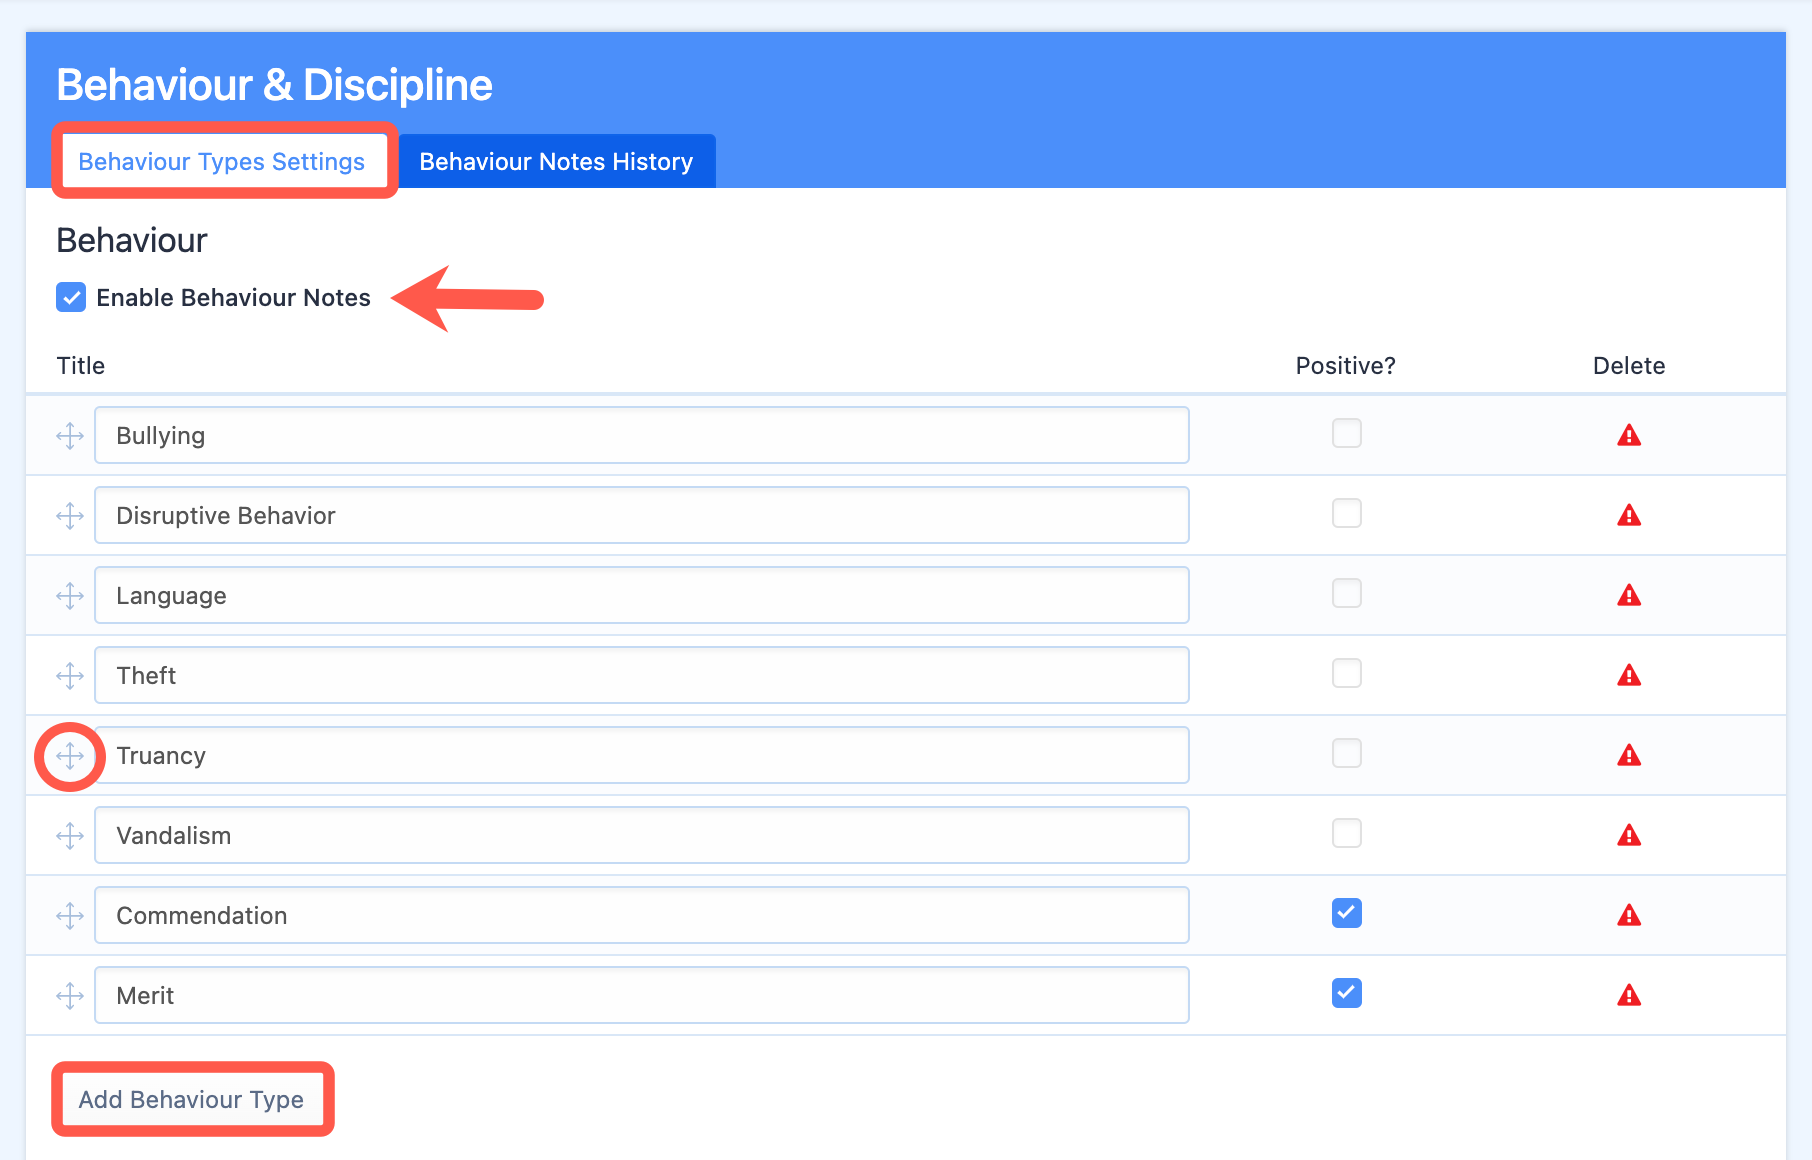
Task: Click the move handle beside Truancy
Action: click(70, 756)
